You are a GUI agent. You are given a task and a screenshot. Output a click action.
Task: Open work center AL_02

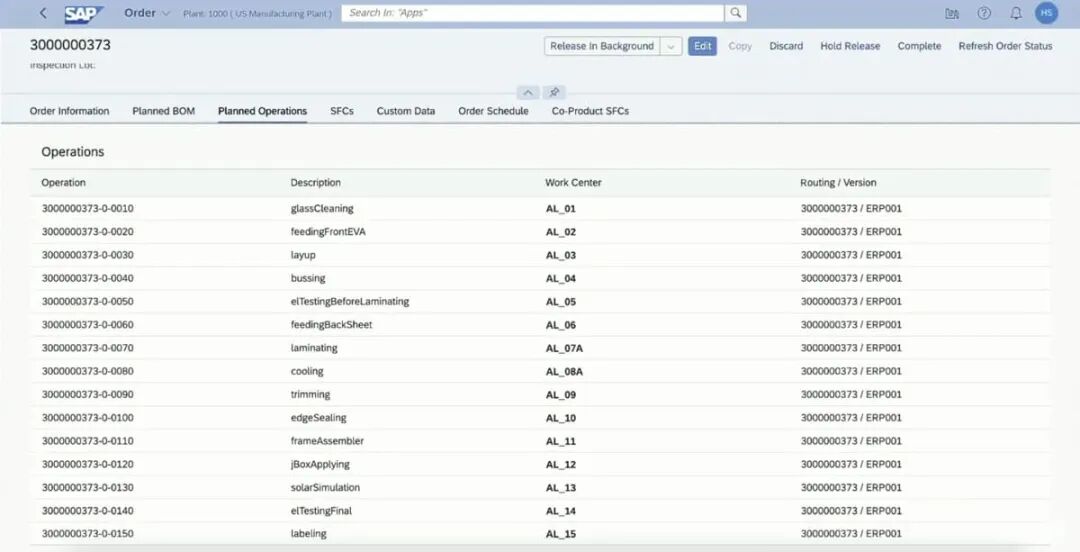click(561, 232)
